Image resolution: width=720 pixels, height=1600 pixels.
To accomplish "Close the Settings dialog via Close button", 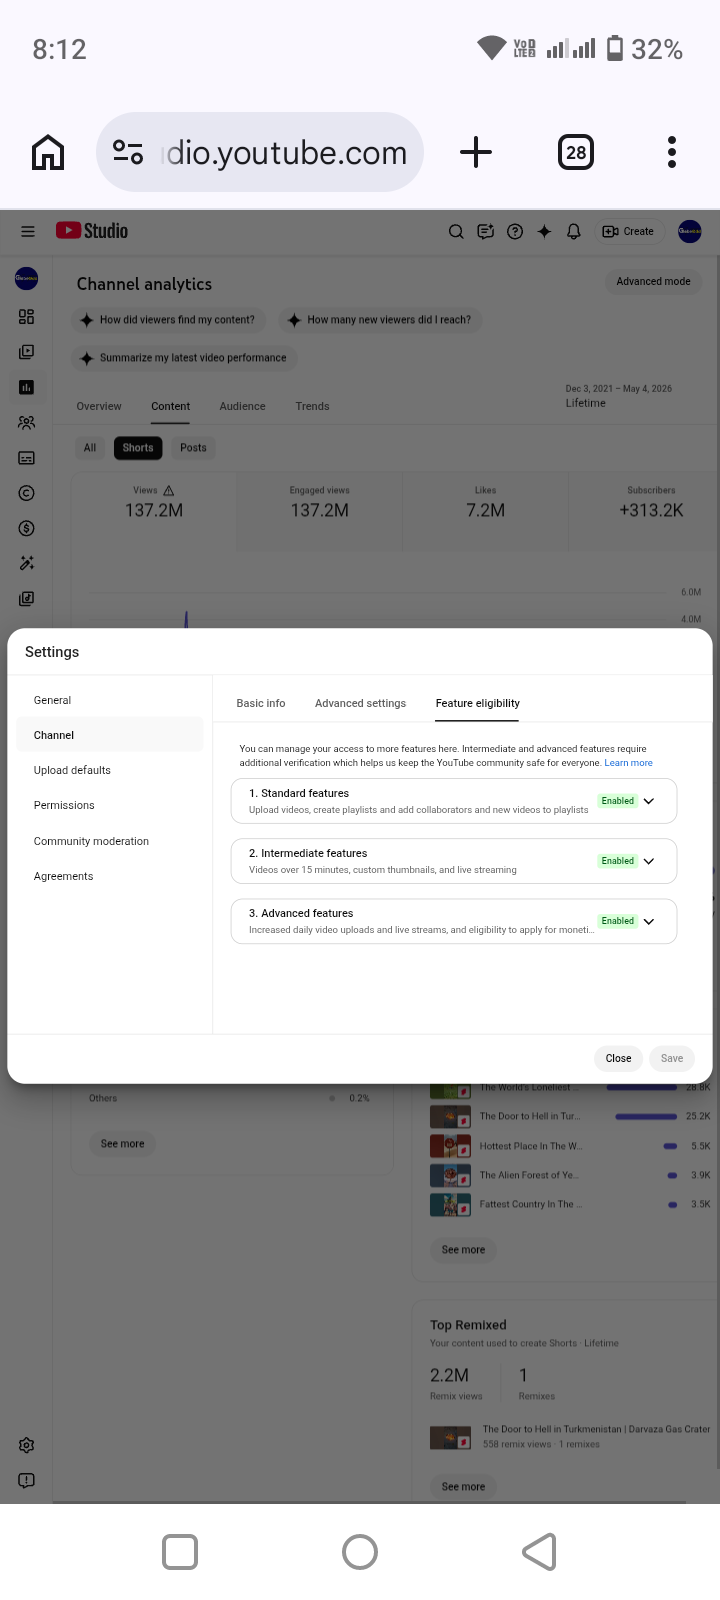I will pos(618,1058).
